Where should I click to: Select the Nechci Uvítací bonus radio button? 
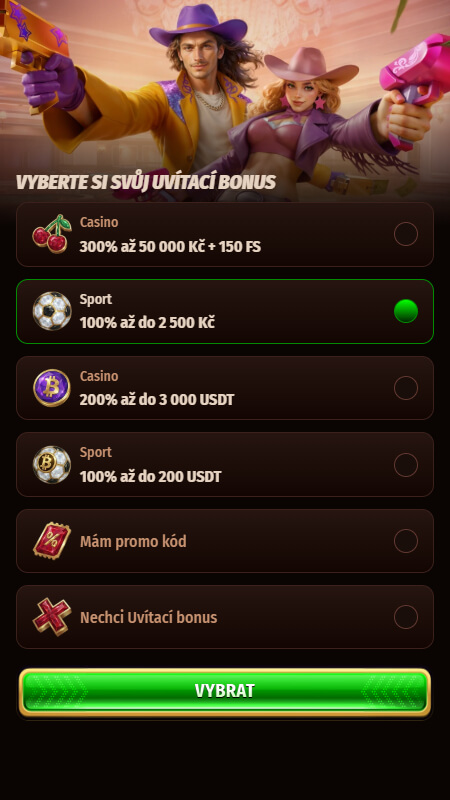pyautogui.click(x=406, y=617)
